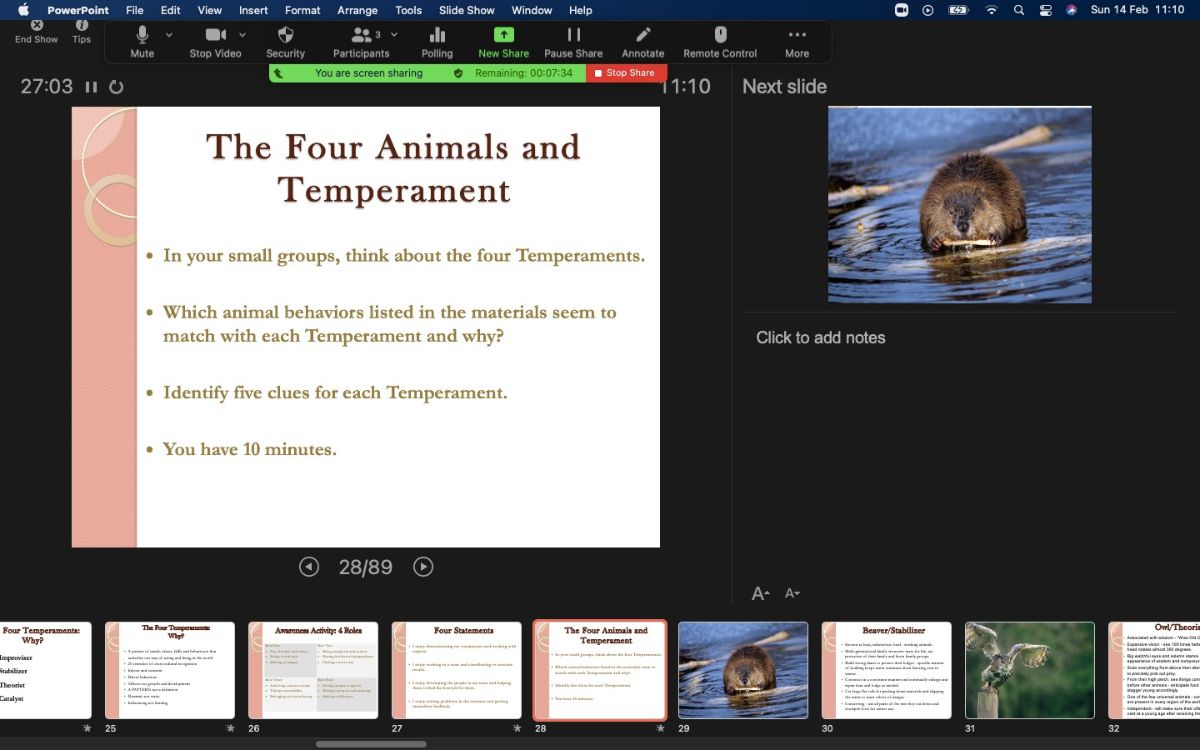This screenshot has width=1200, height=750.
Task: Increase notes font size
Action: [x=761, y=593]
